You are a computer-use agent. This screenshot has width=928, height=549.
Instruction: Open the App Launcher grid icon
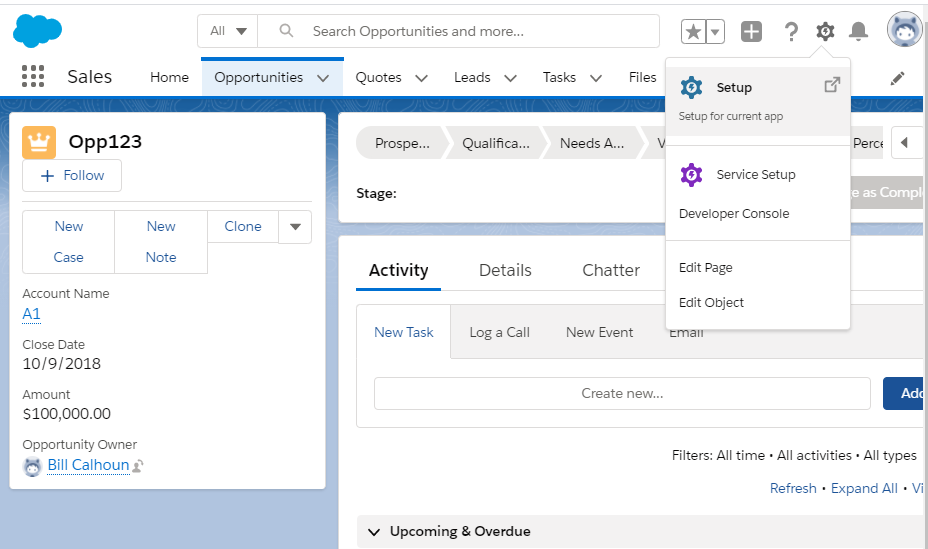pyautogui.click(x=33, y=76)
